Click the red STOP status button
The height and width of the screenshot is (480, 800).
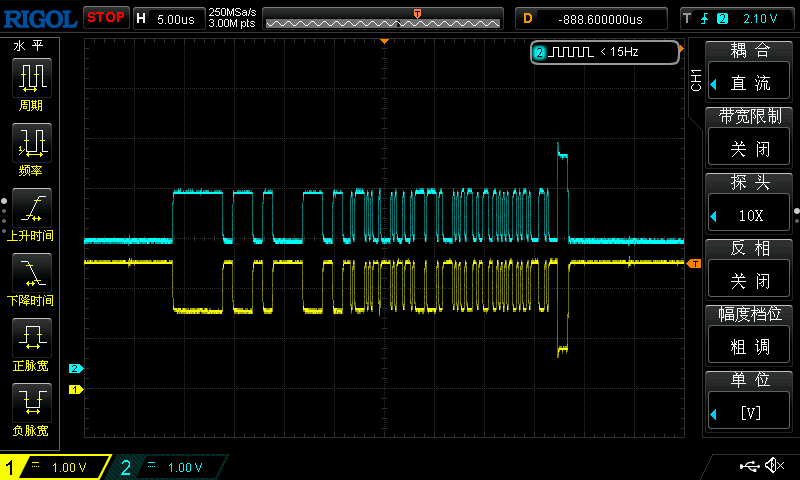click(105, 17)
